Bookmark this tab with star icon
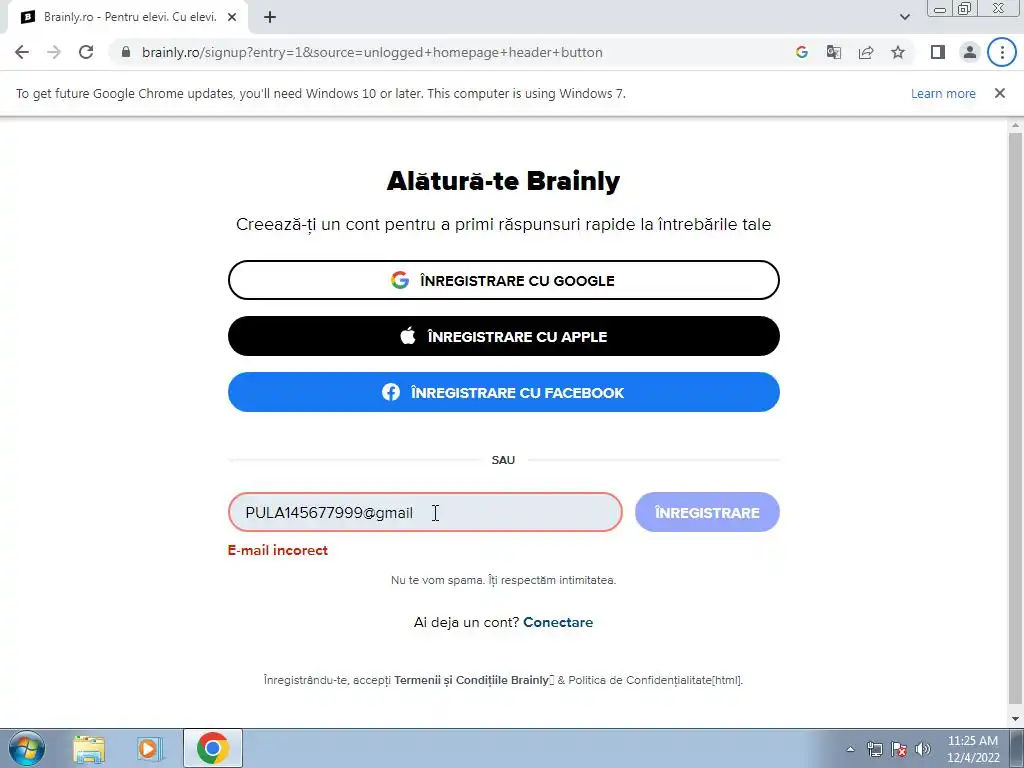The image size is (1024, 768). 898,52
